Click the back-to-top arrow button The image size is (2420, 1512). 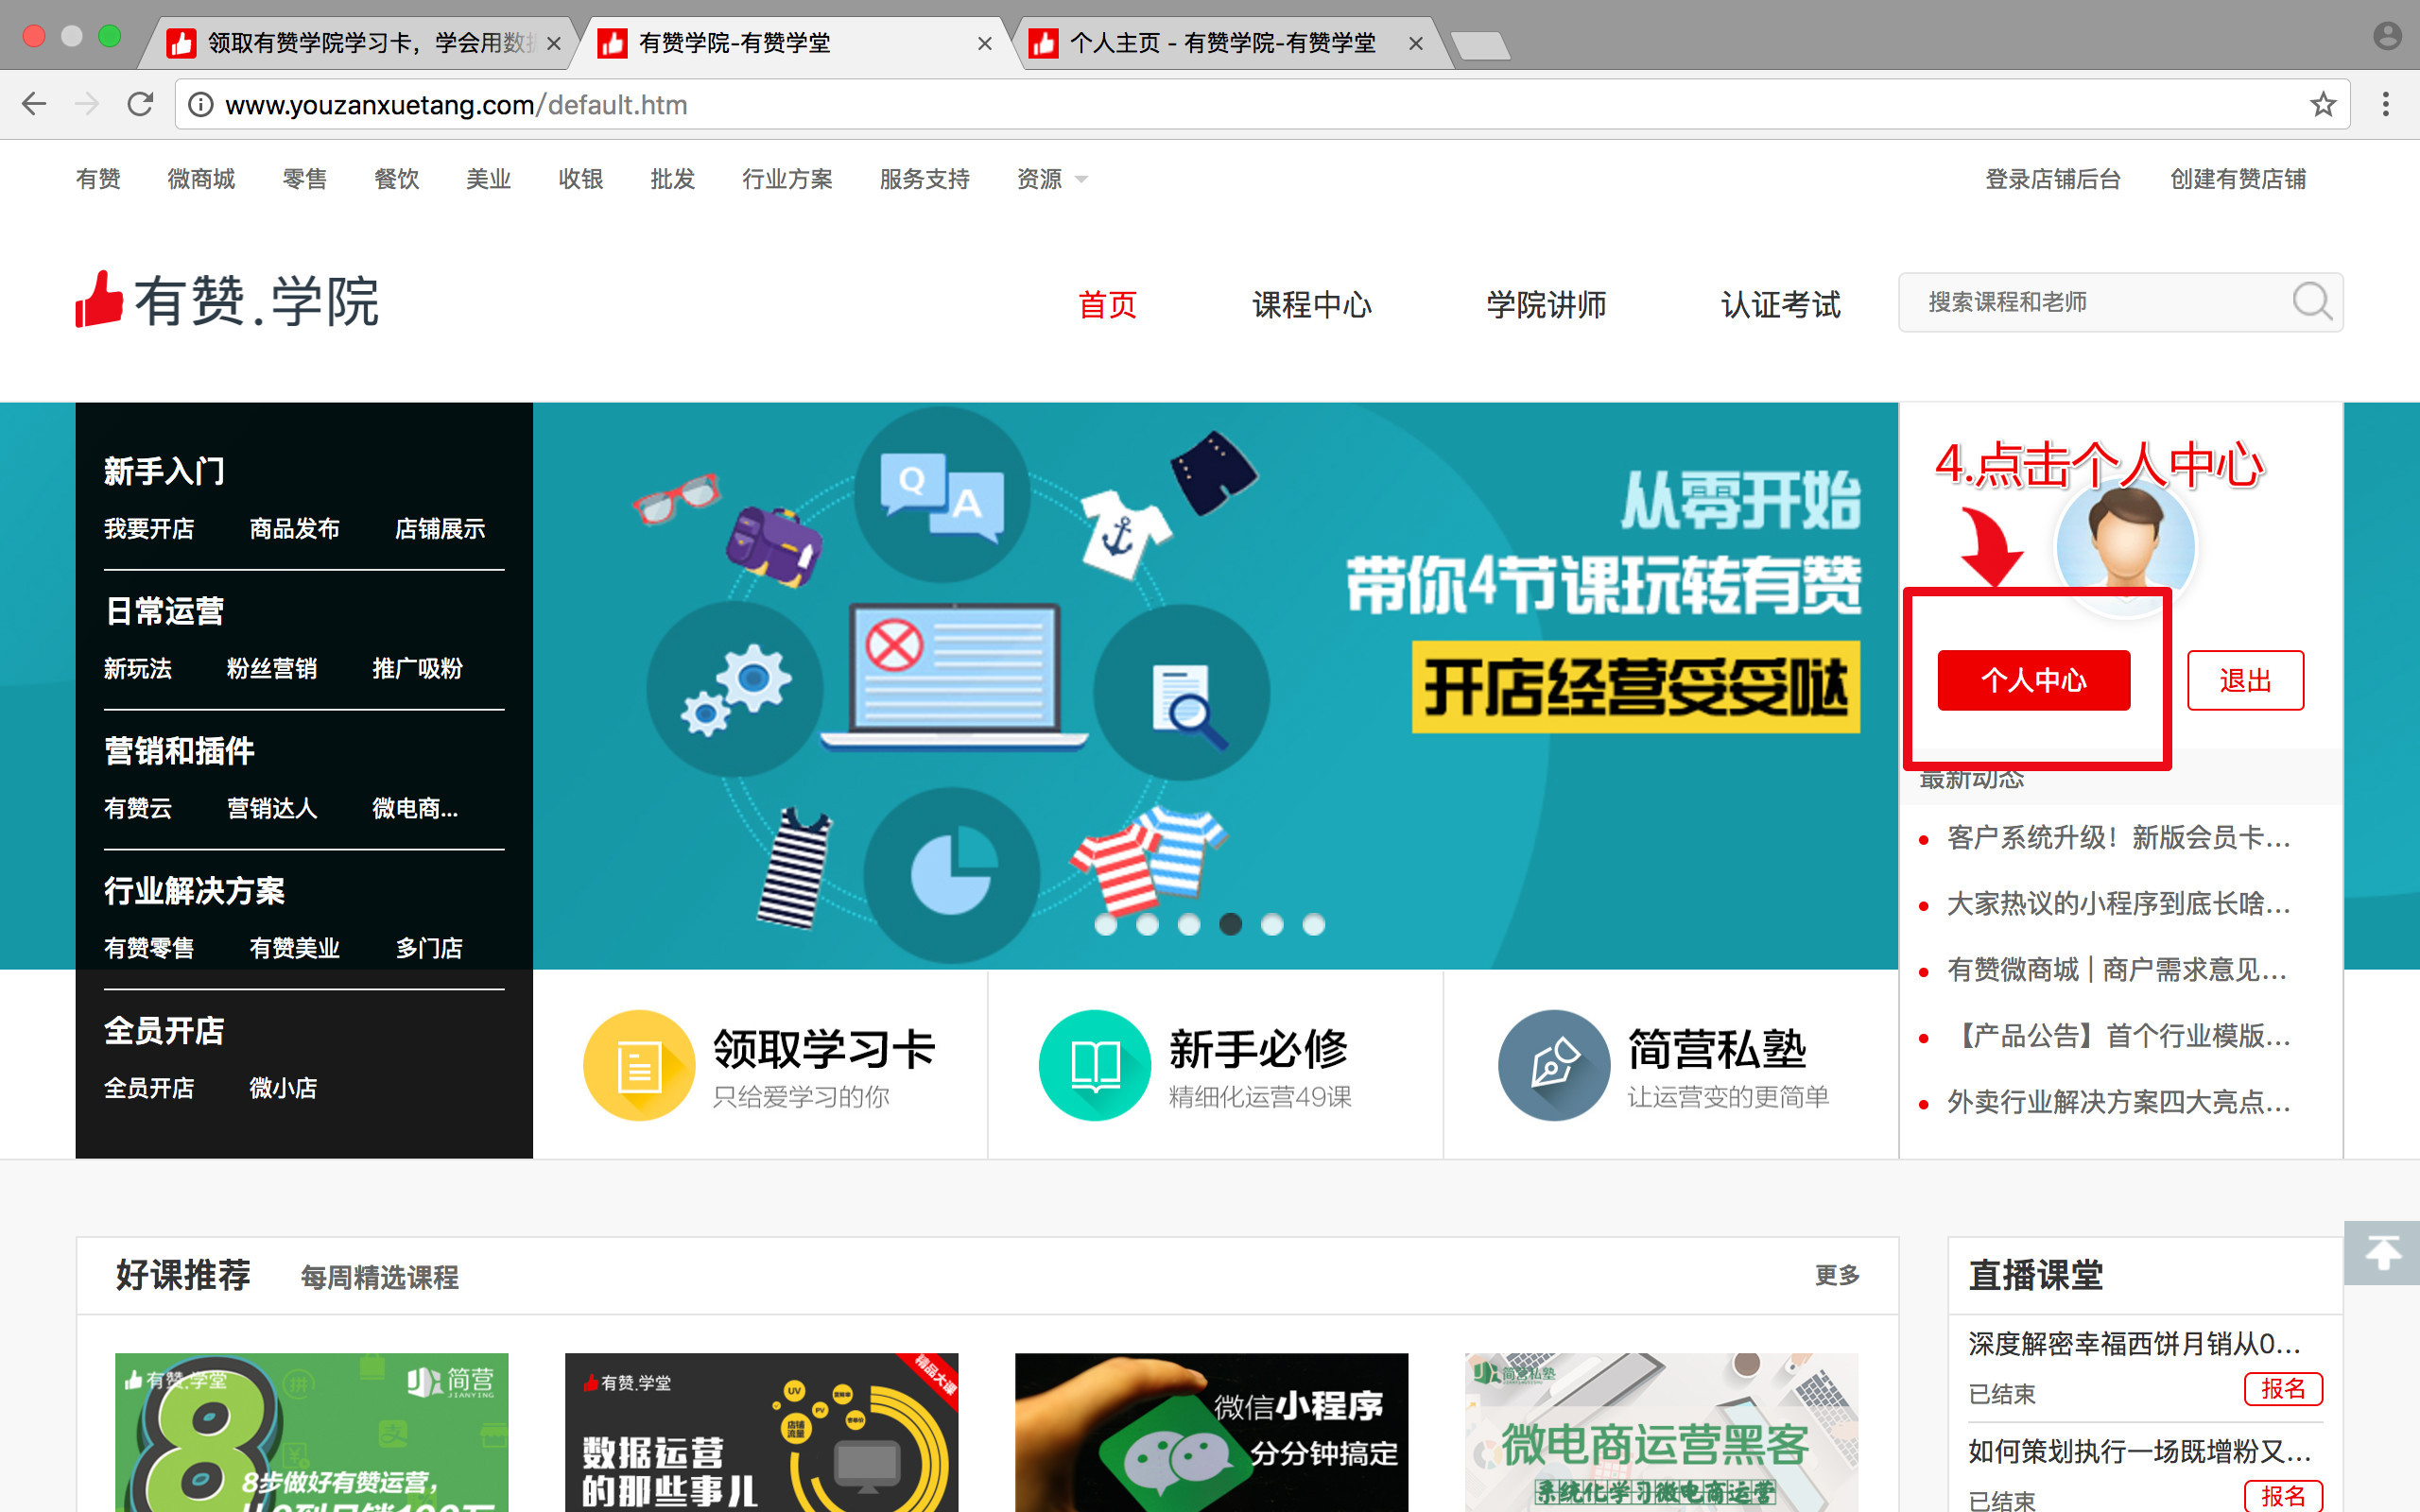click(x=2382, y=1252)
